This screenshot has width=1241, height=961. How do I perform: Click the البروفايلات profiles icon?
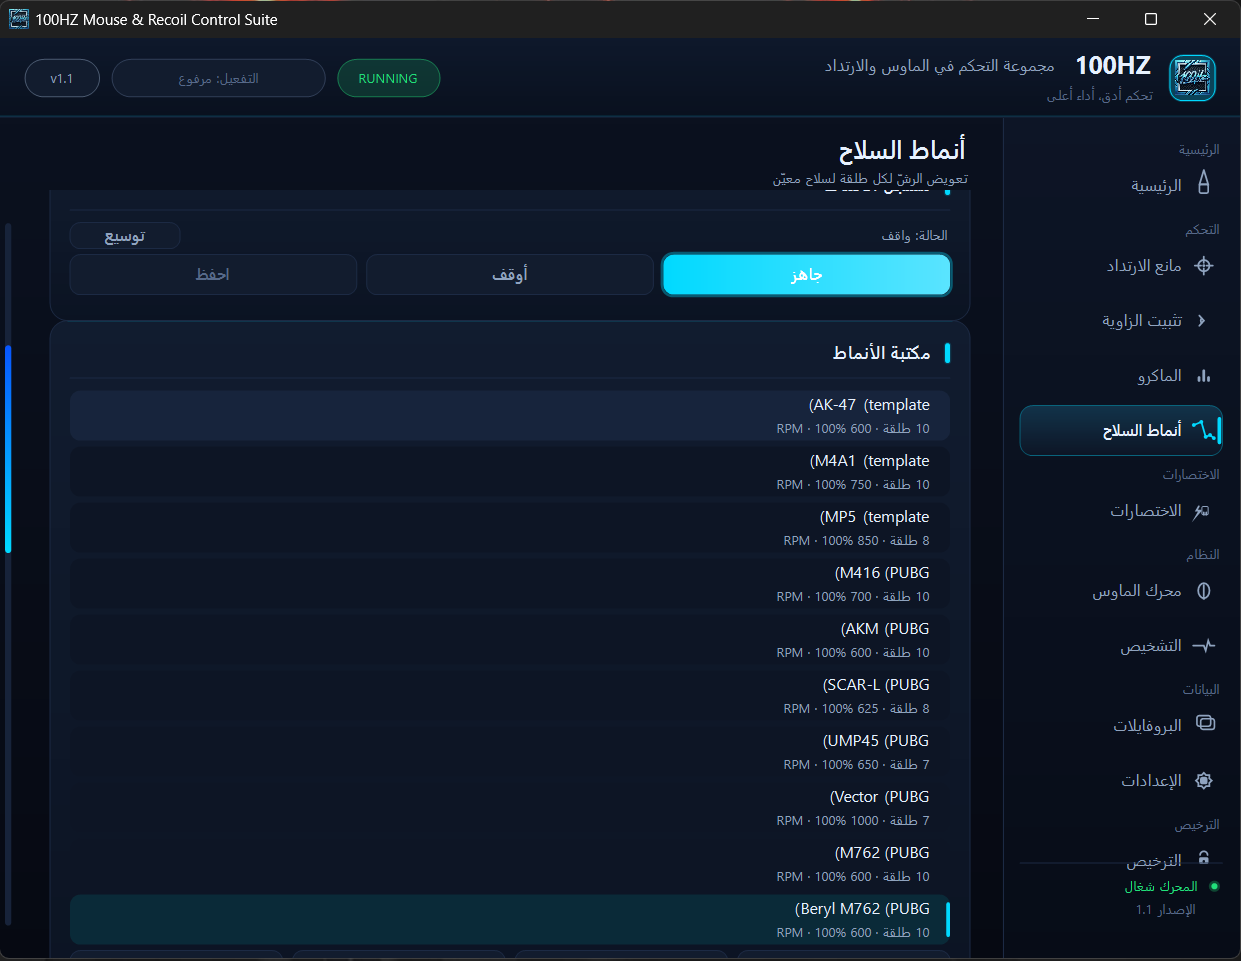point(1205,724)
